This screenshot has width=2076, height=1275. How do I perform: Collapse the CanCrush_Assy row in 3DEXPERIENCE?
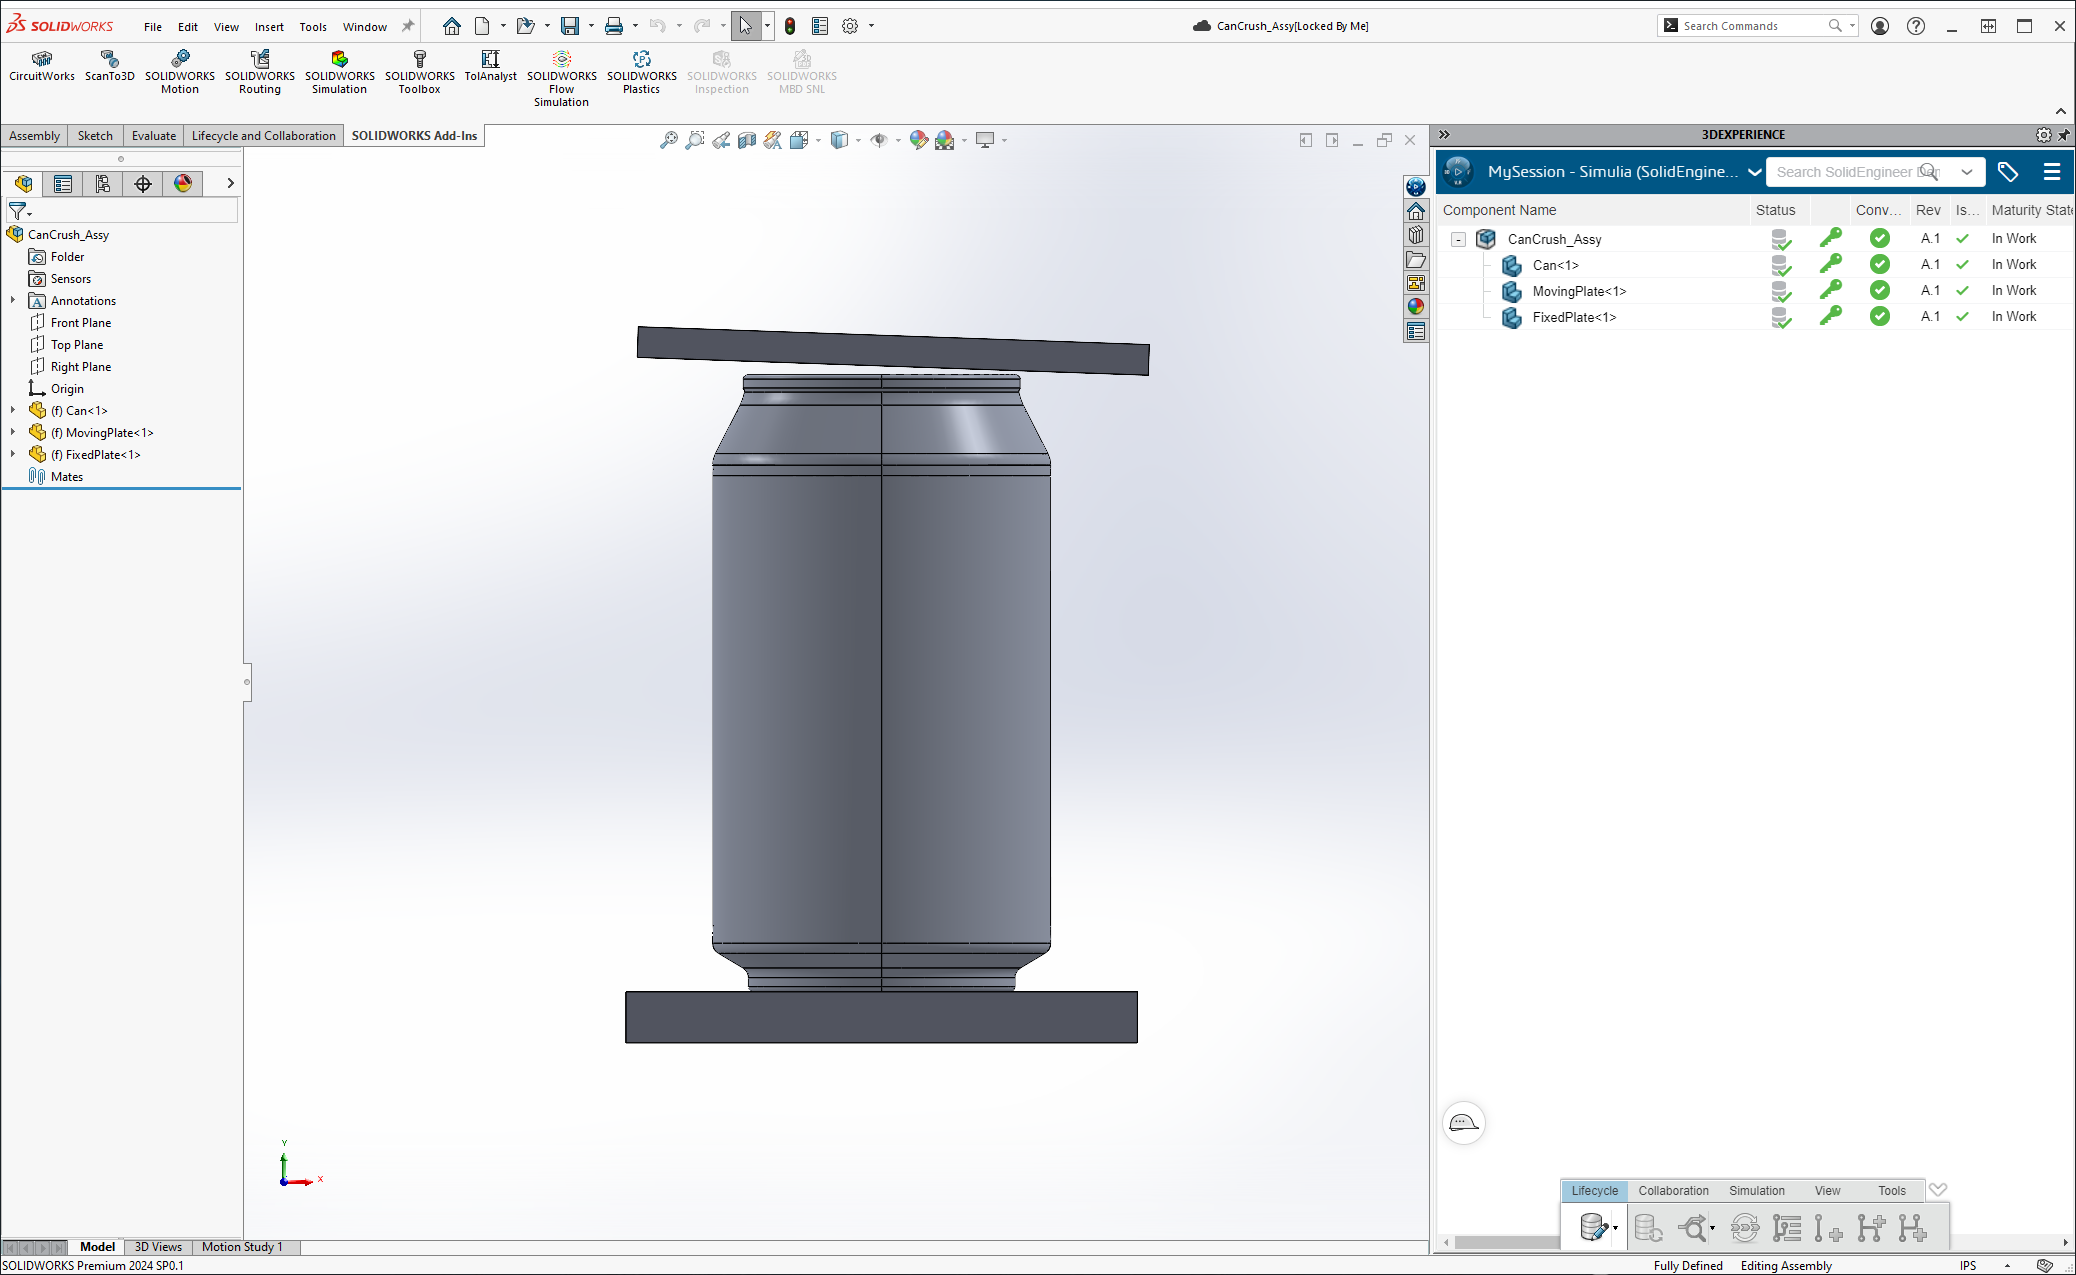point(1458,239)
